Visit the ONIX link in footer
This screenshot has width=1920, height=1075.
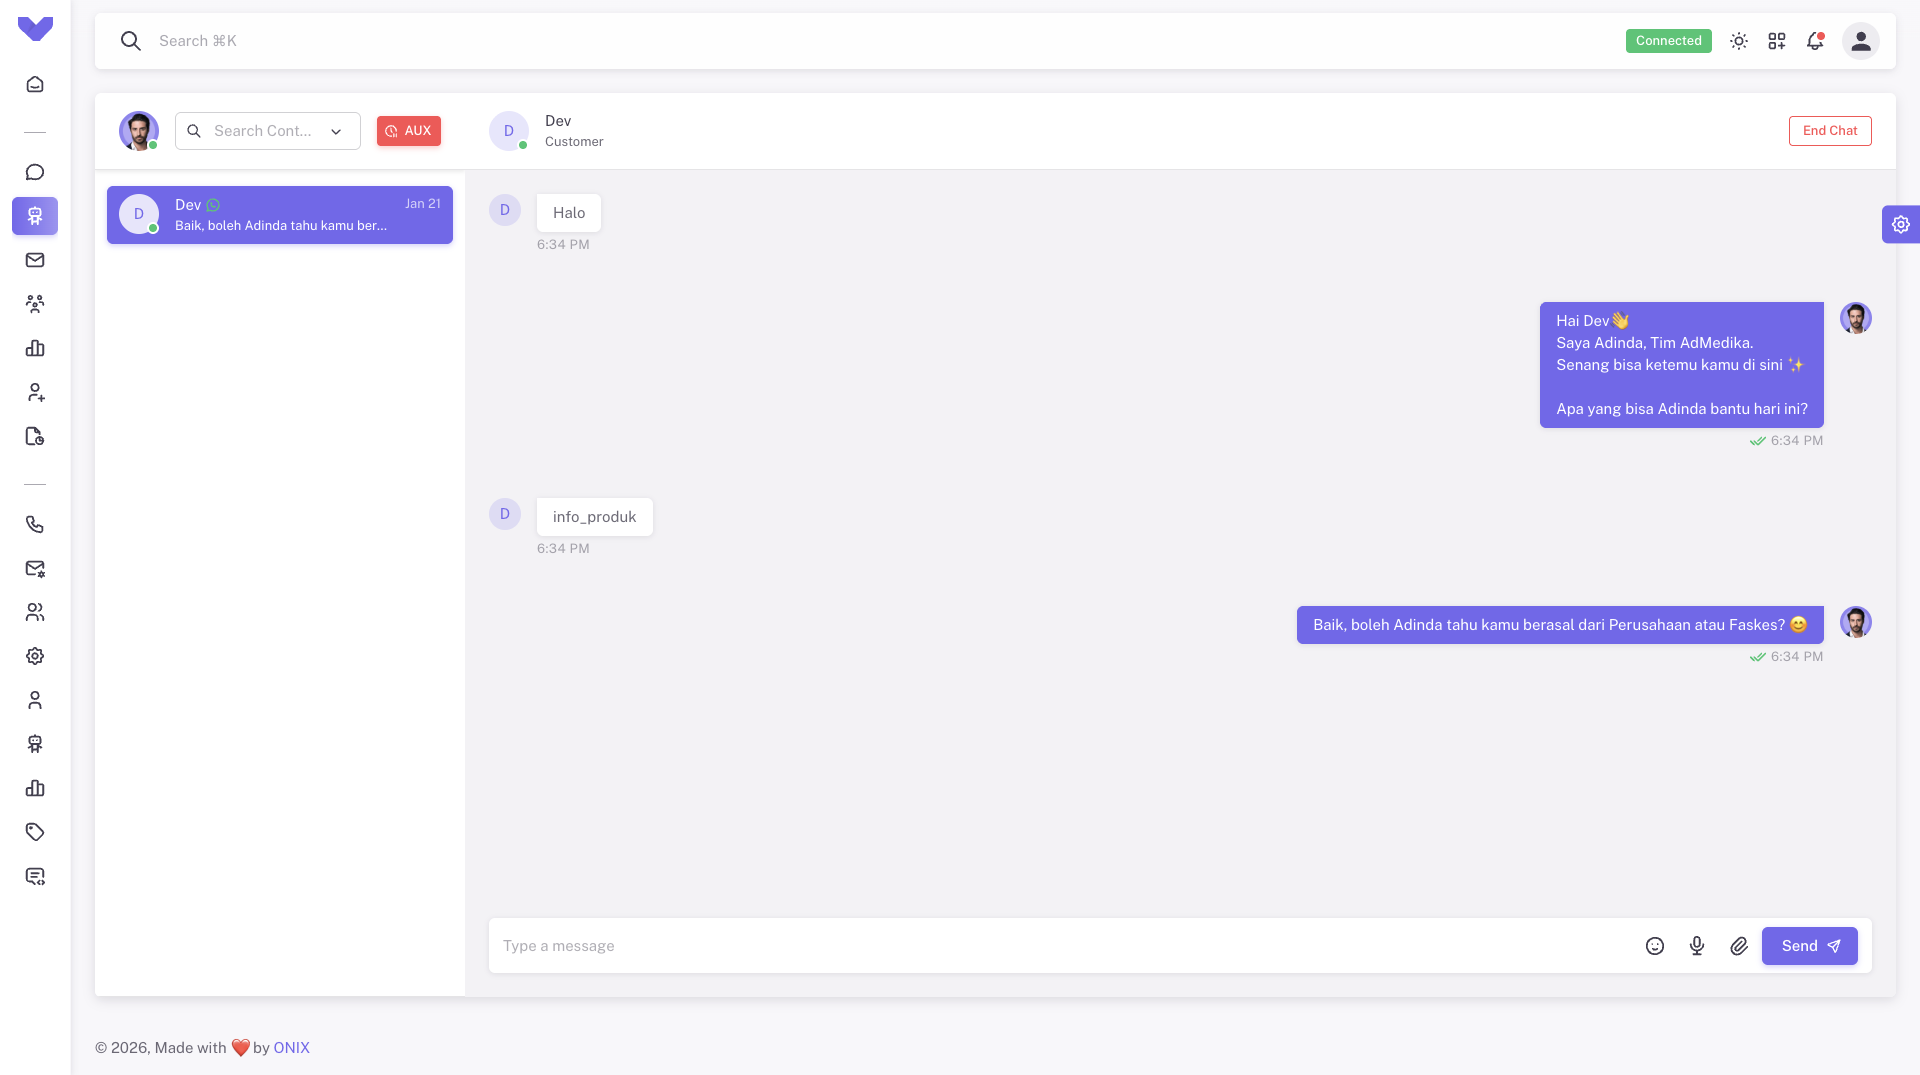click(291, 1048)
